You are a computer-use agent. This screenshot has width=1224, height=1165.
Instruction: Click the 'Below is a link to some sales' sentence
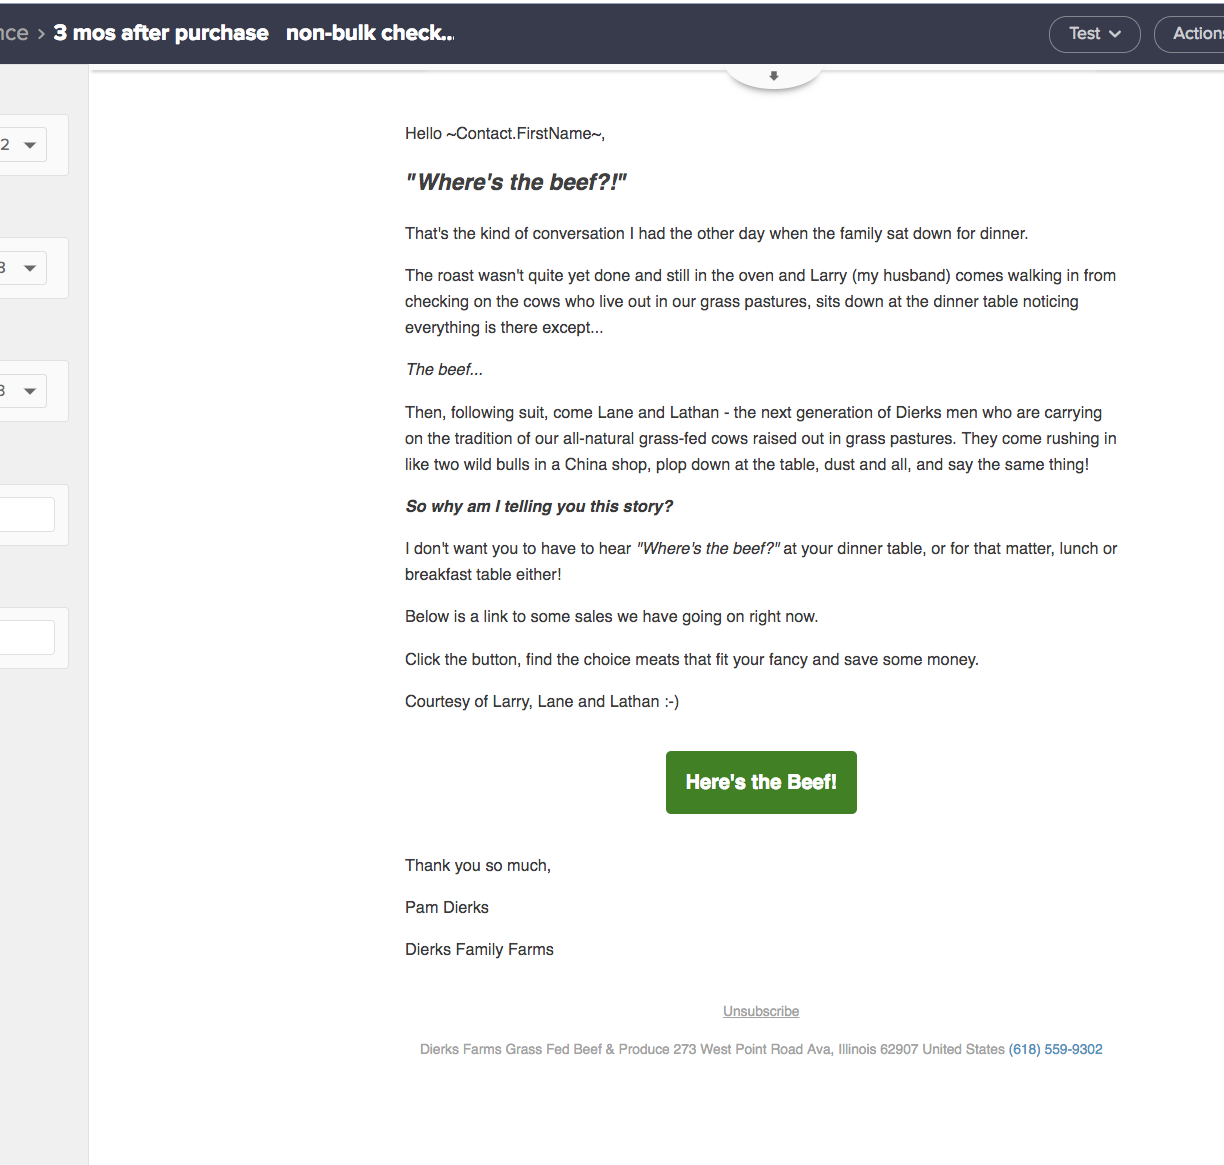point(611,617)
